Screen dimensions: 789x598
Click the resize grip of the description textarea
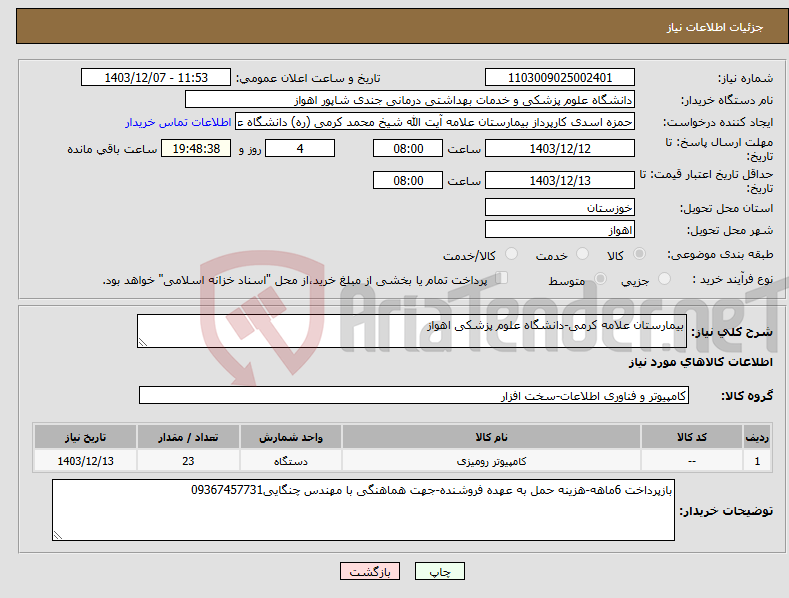(143, 342)
